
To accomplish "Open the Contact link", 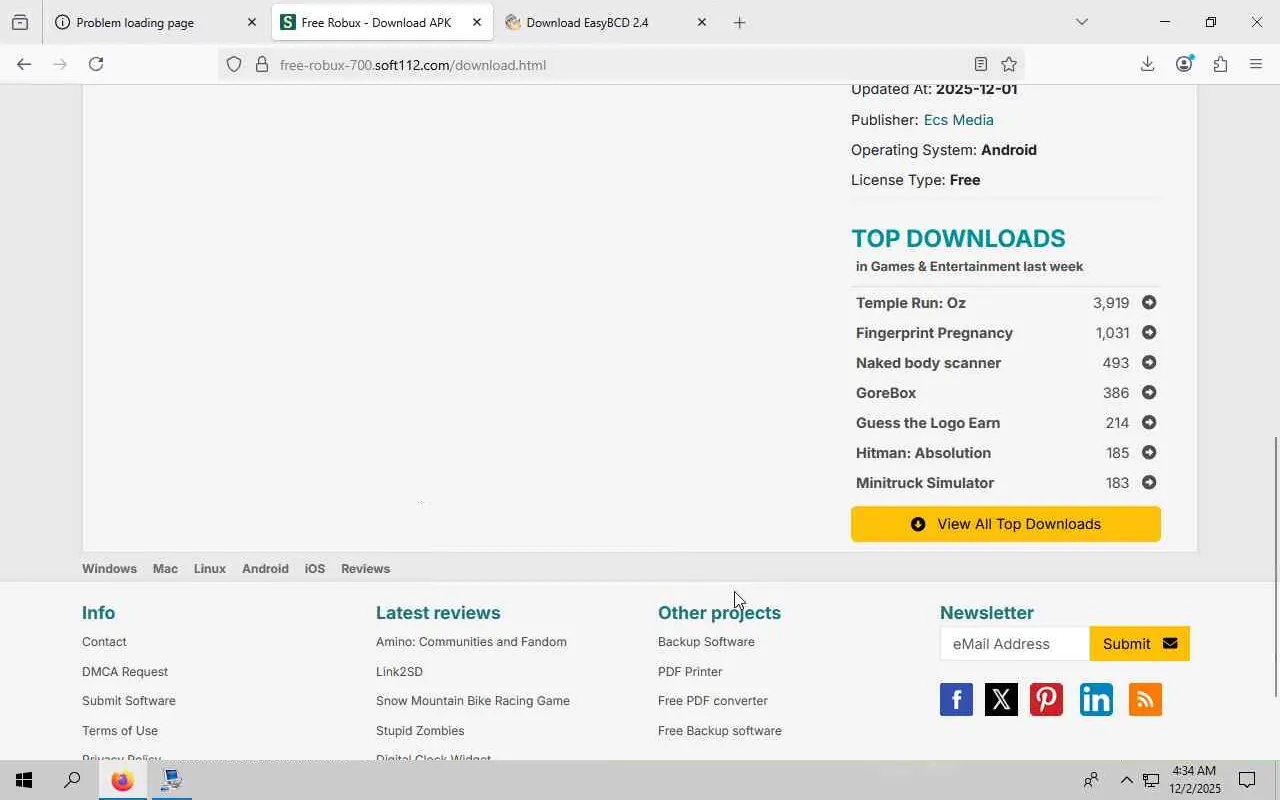I will [x=104, y=642].
